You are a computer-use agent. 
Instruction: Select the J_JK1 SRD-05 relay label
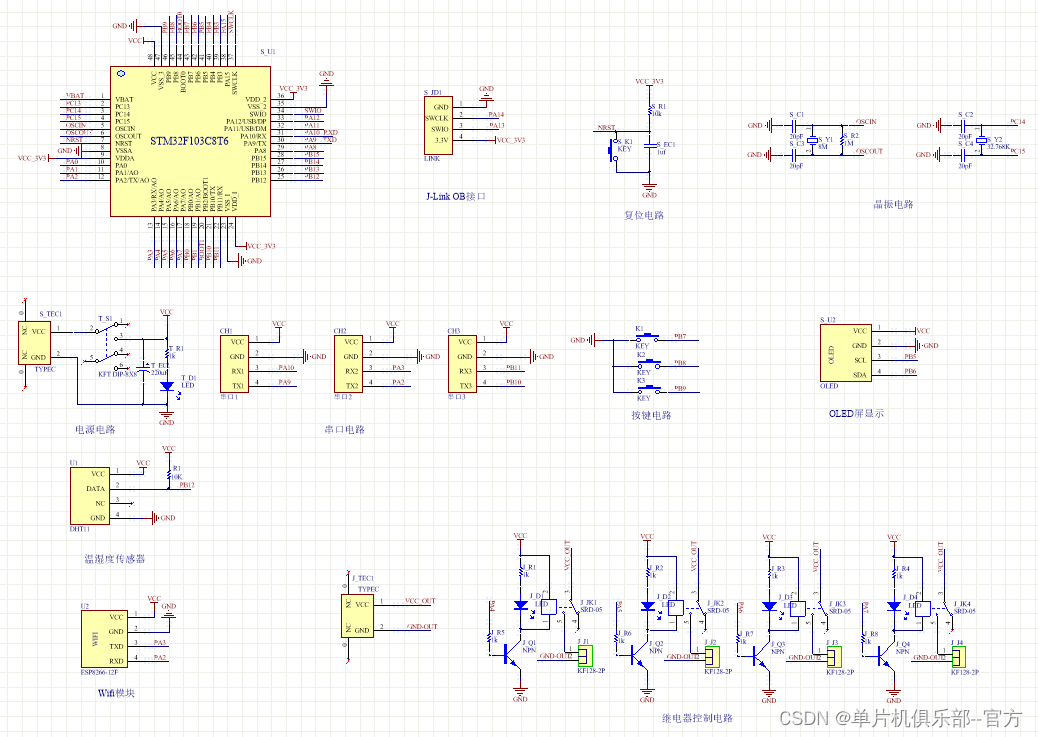click(x=590, y=607)
